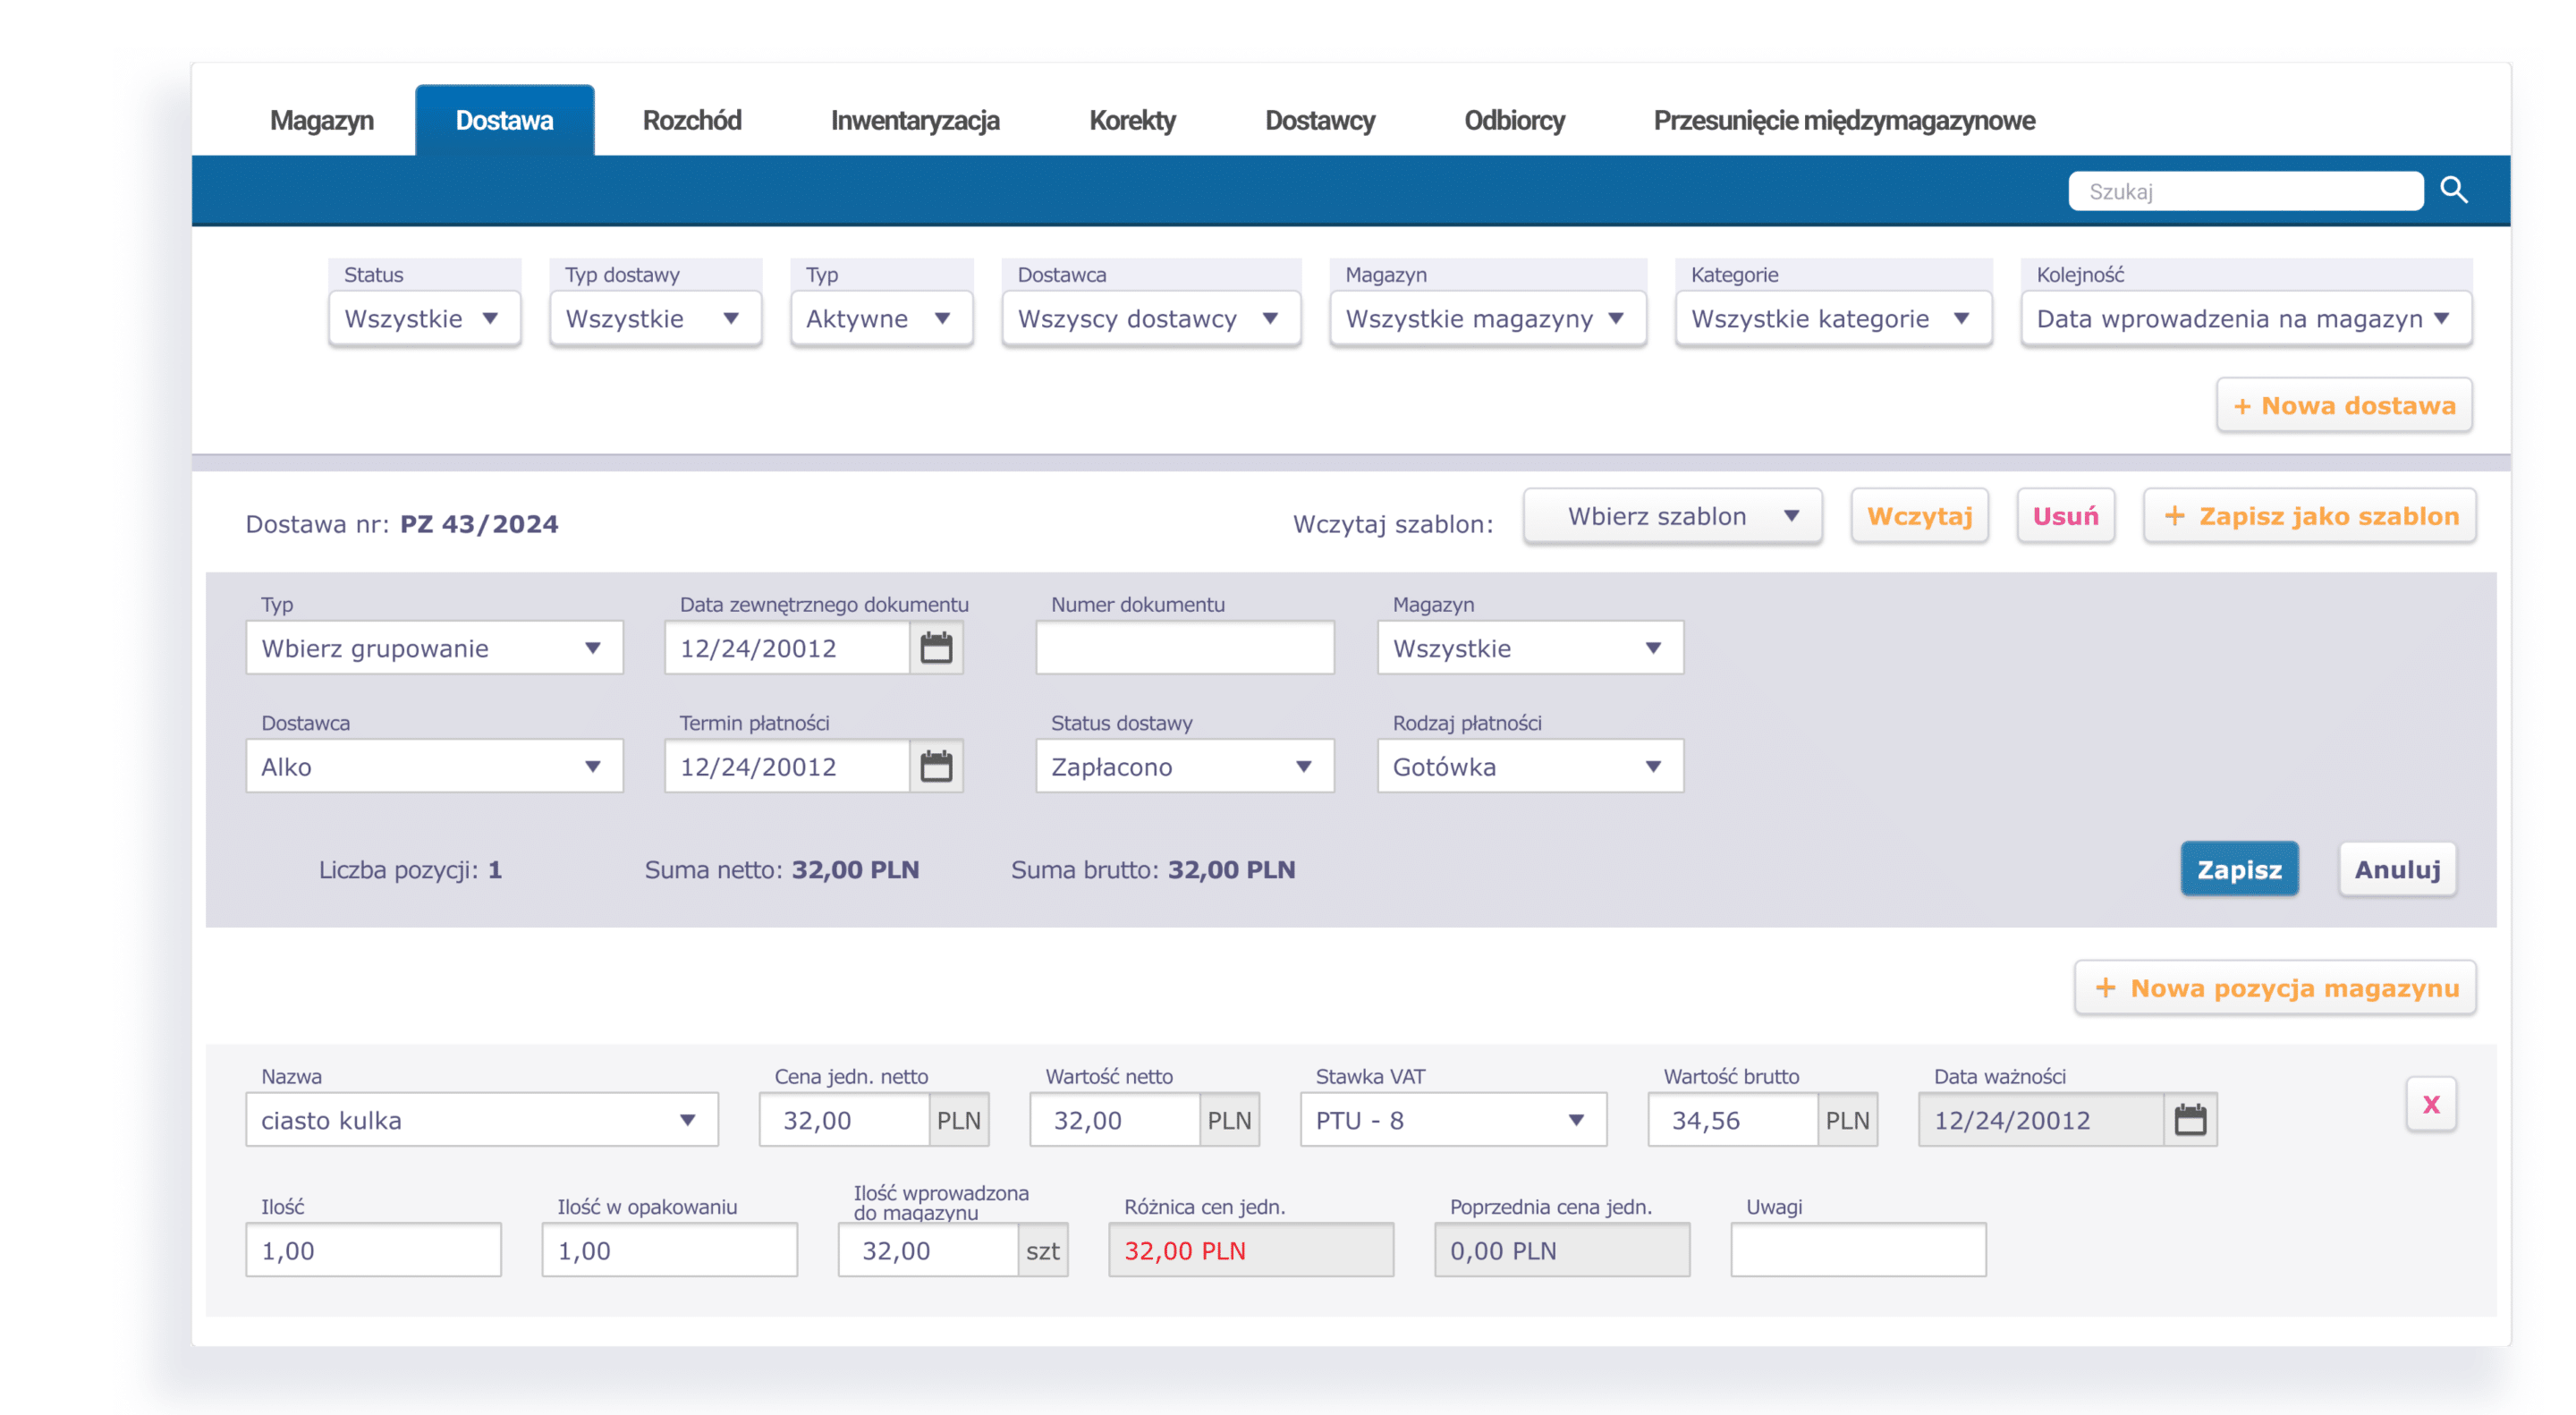Expand the Wbierz grupowanie dropdown

tap(434, 648)
